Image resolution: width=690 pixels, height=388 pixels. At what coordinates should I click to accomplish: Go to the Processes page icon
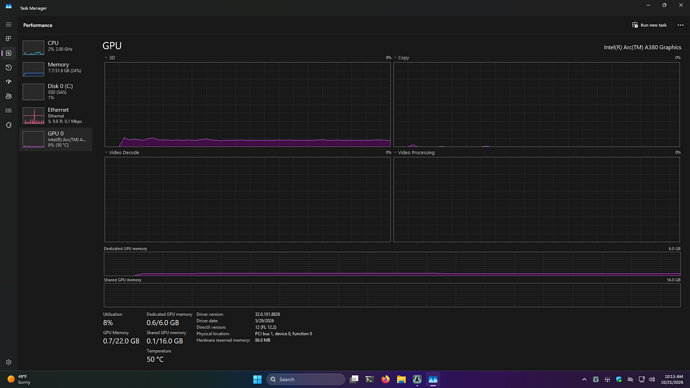click(x=8, y=39)
